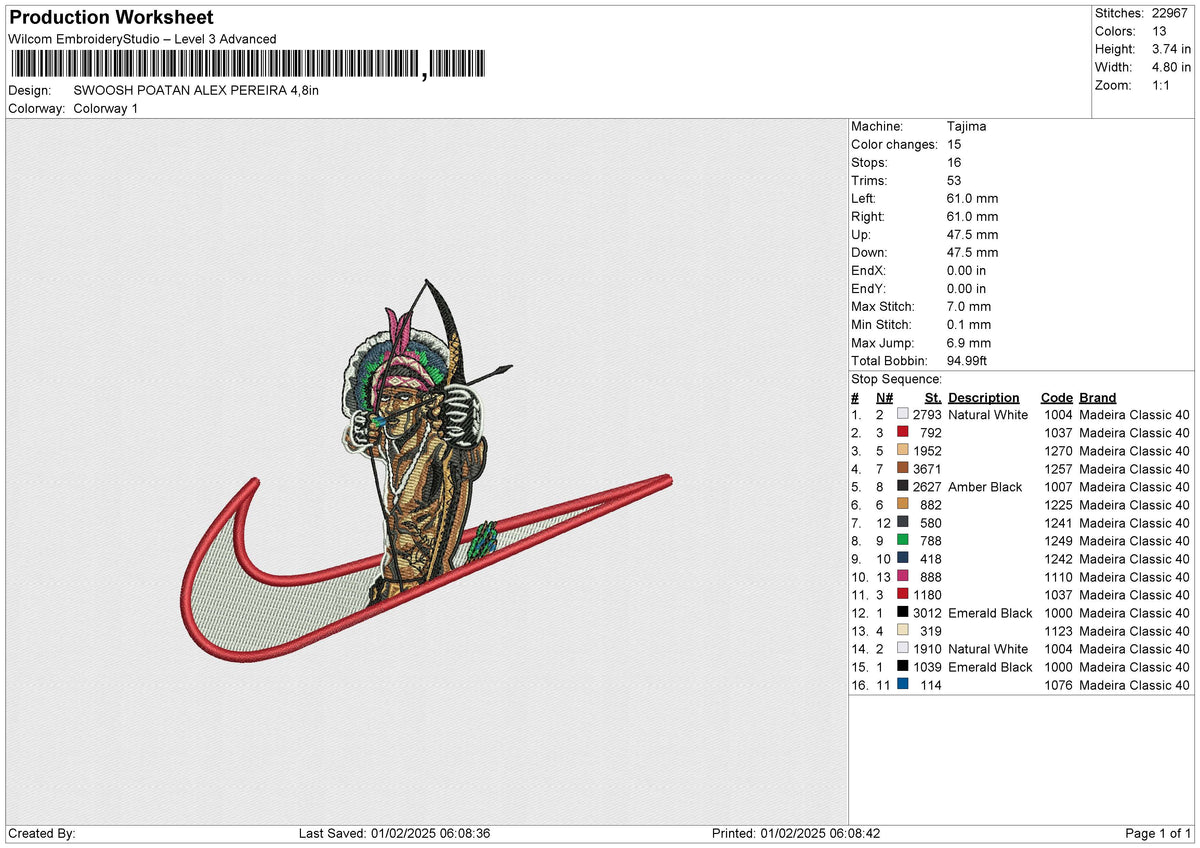Click the Machine value 'Tajima'
The image size is (1200, 848).
[967, 127]
